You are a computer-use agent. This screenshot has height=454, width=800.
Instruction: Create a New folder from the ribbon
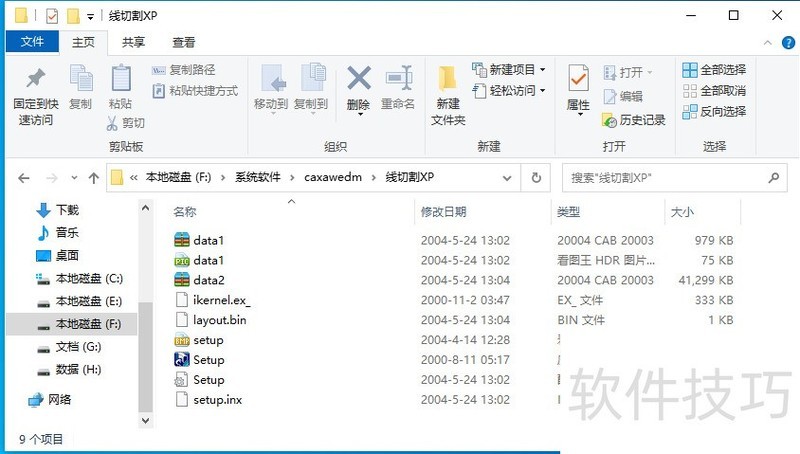tap(448, 95)
